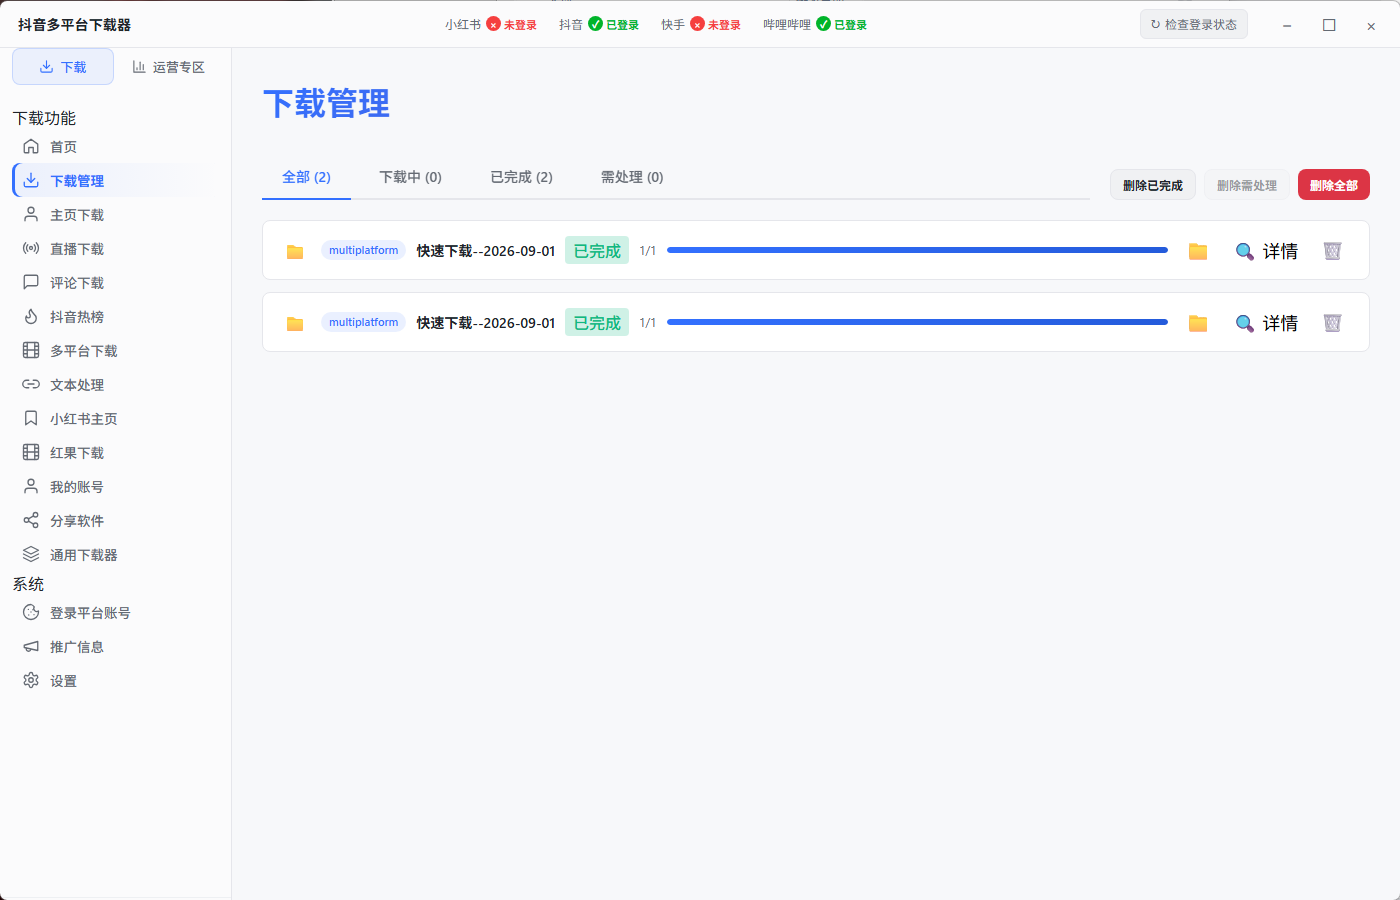Click the flame icon beside 抖音热榜

[x=31, y=317]
